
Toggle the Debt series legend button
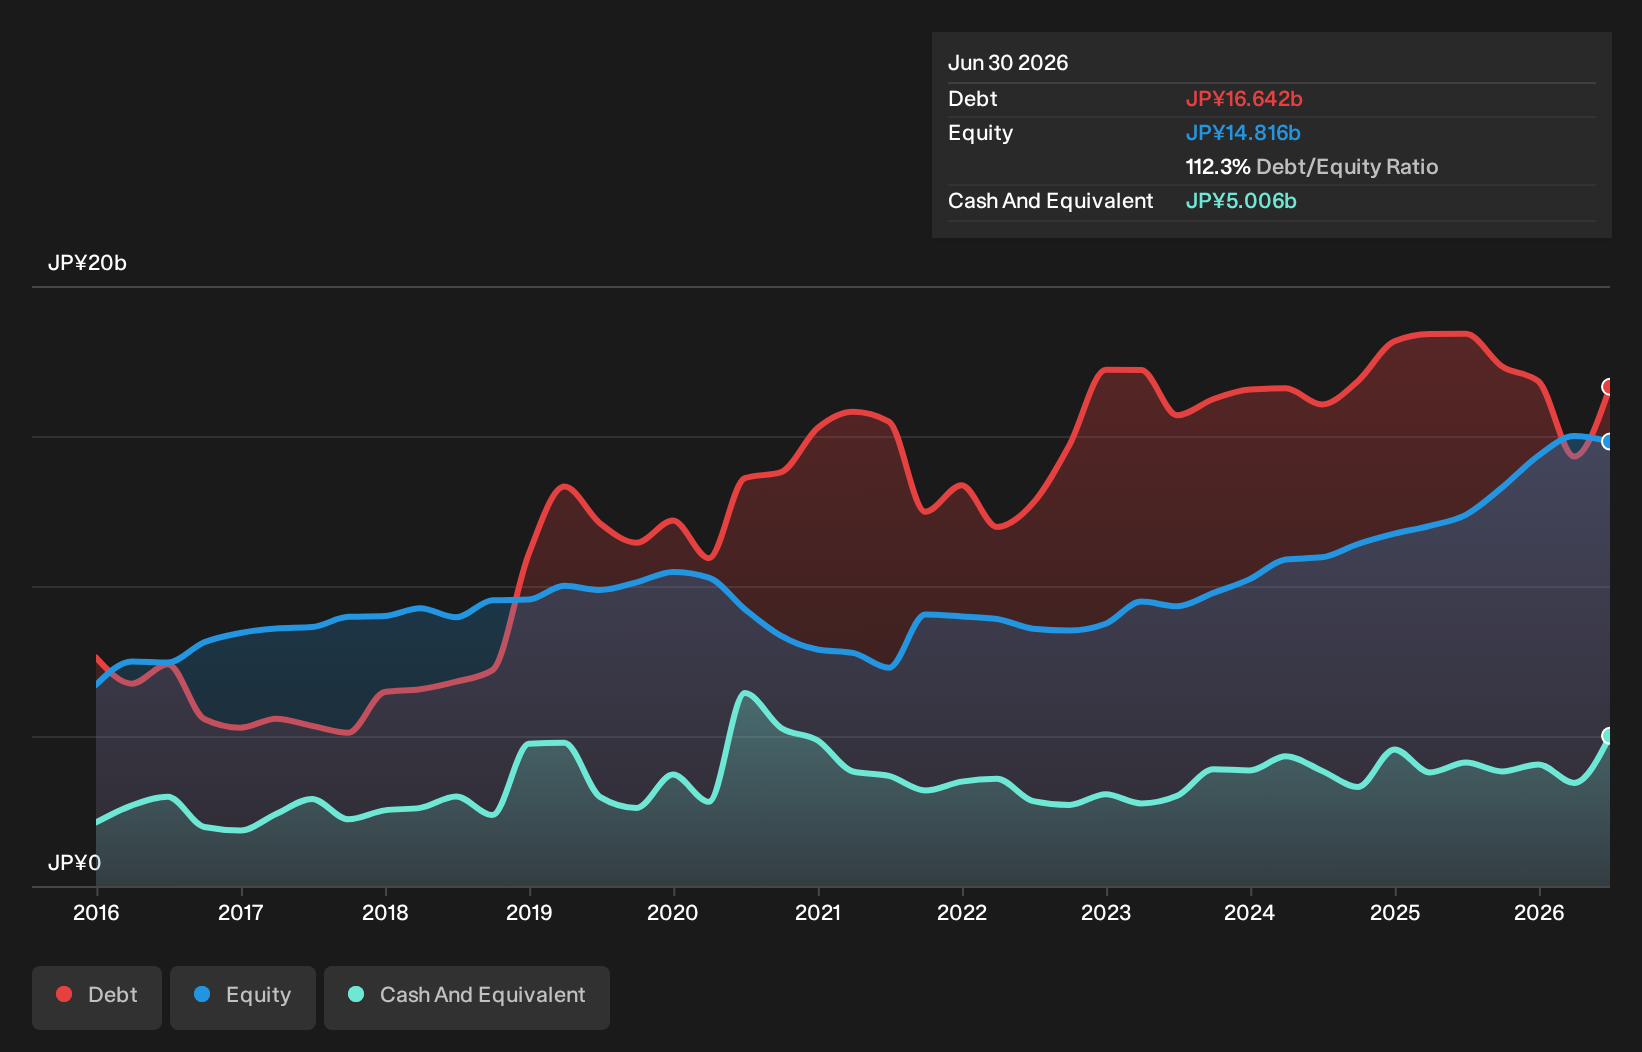click(x=97, y=997)
